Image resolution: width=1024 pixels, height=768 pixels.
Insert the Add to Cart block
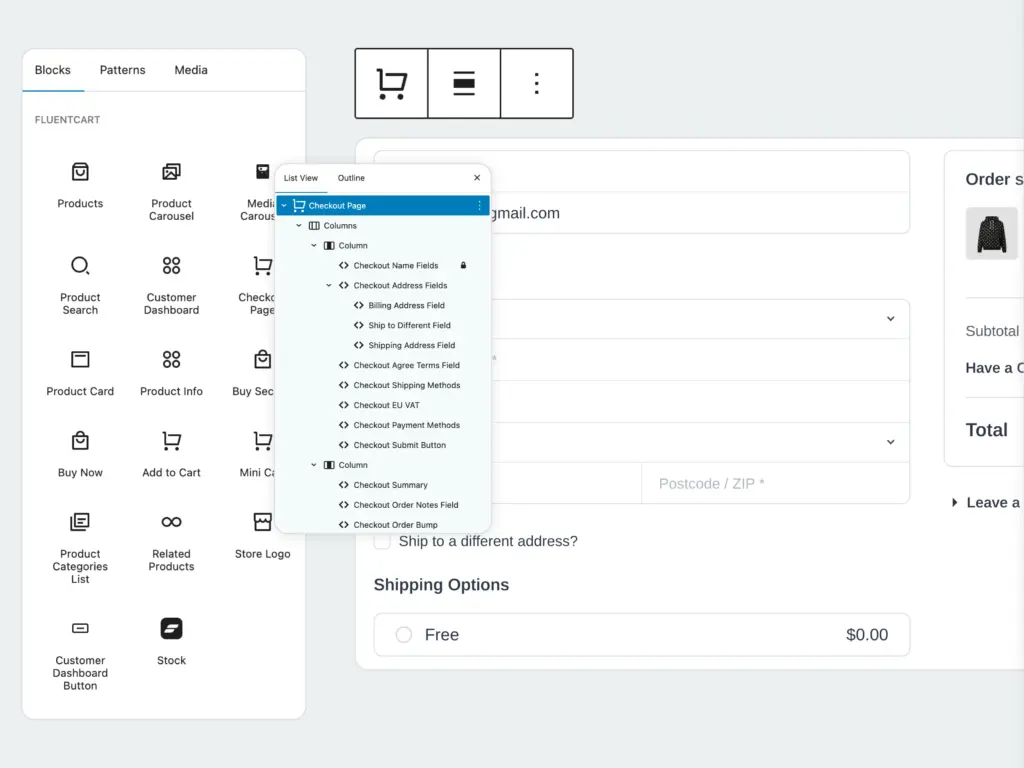click(x=171, y=455)
